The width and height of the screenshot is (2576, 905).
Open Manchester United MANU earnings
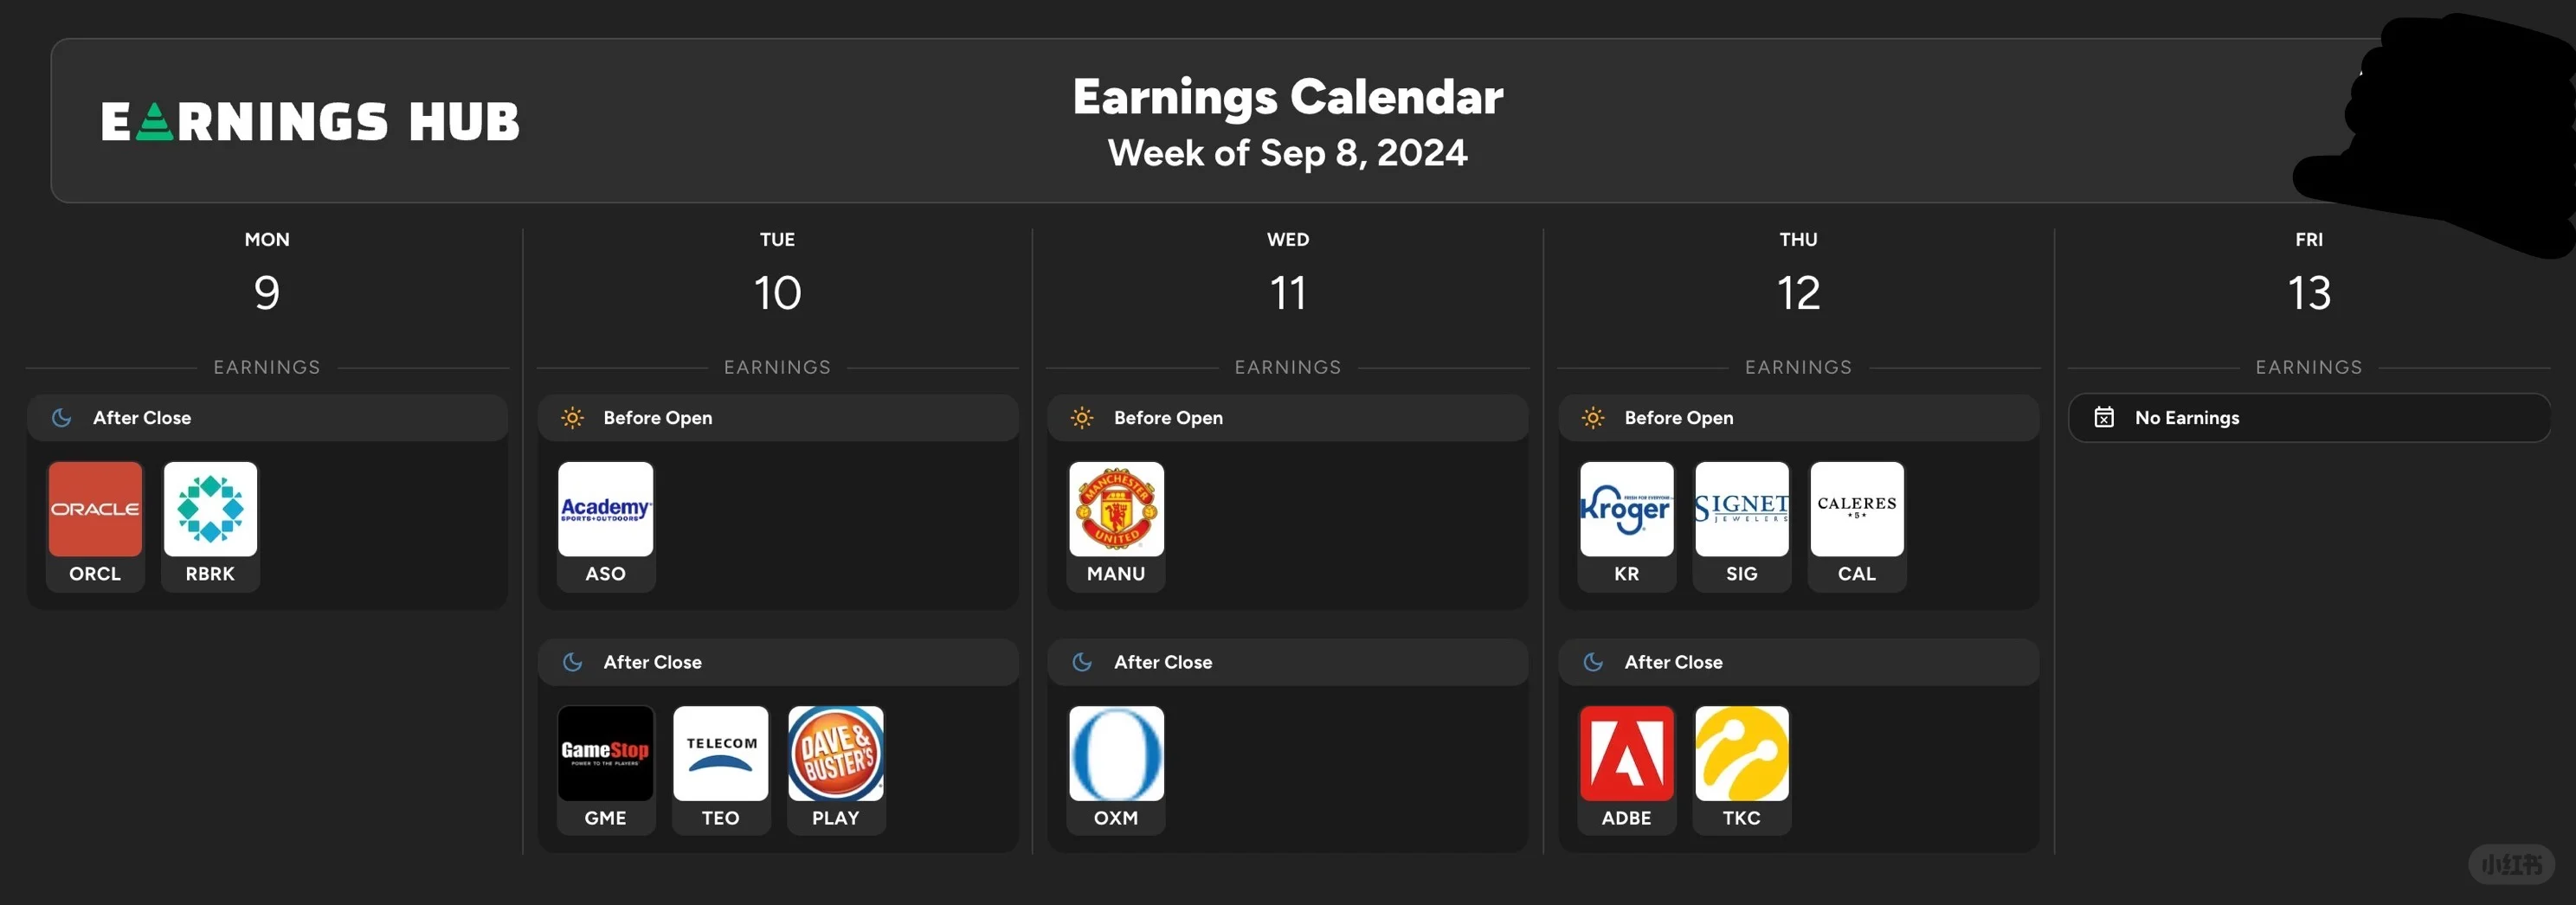pos(1116,526)
